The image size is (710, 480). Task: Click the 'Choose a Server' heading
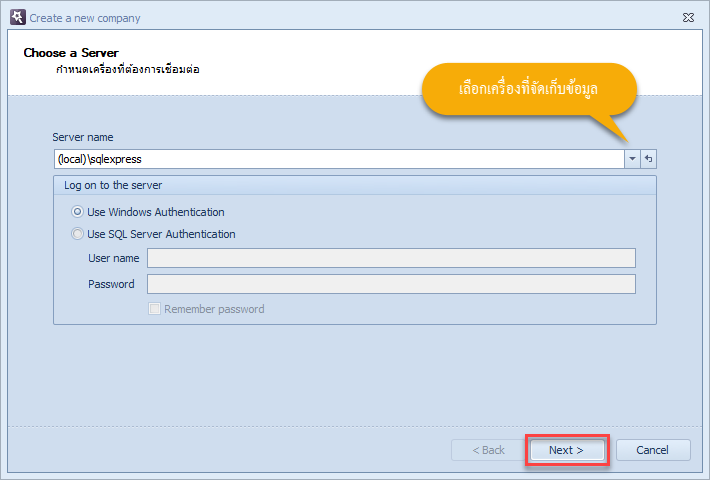71,53
